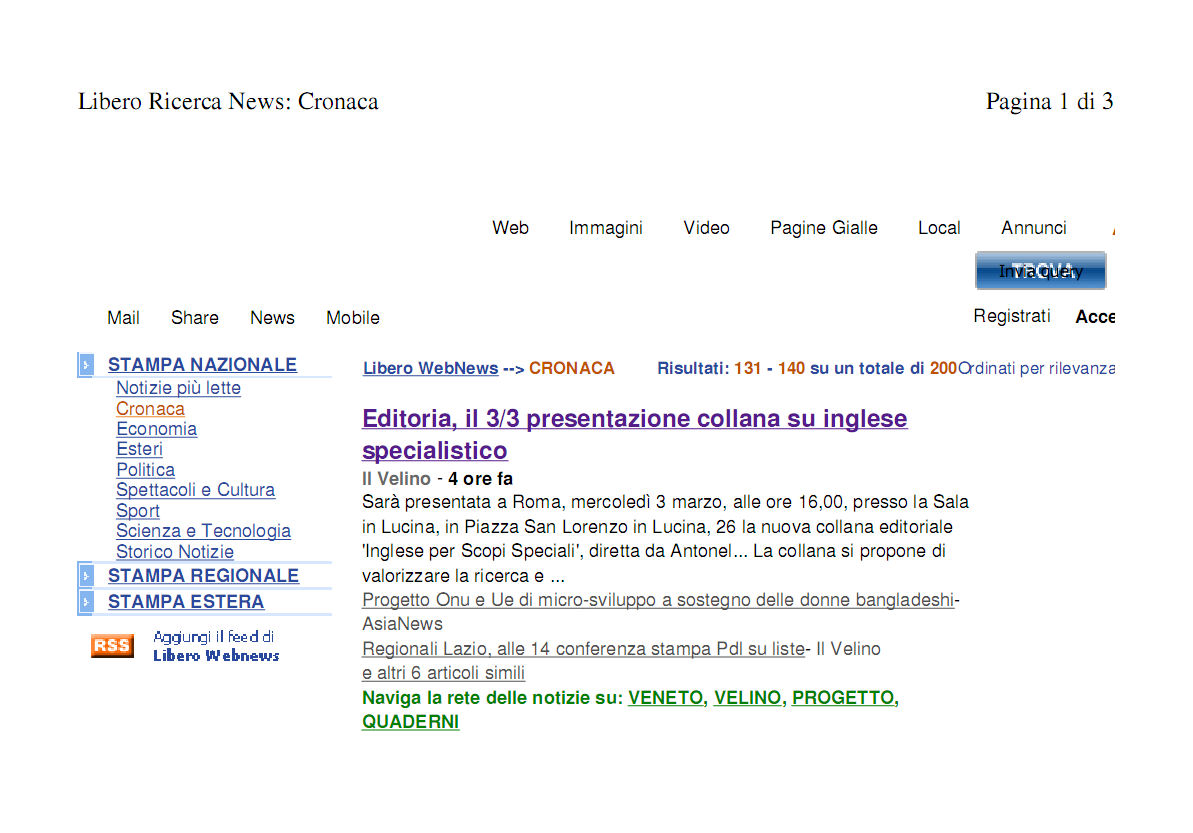This screenshot has width=1193, height=833.
Task: Open the Stampa Regionale section link
Action: (203, 576)
